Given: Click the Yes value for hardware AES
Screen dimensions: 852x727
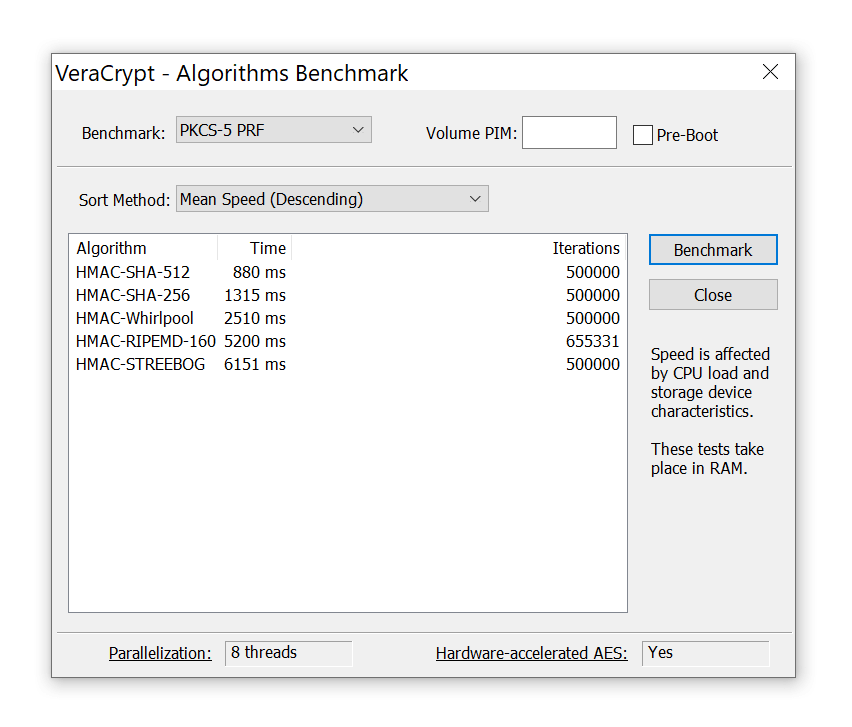Looking at the screenshot, I should click(x=706, y=653).
